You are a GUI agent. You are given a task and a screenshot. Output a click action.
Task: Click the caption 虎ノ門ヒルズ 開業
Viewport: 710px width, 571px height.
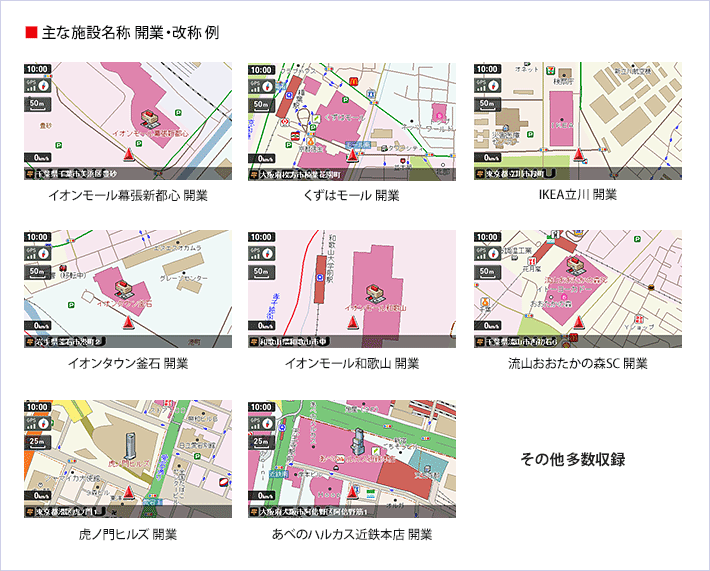click(128, 534)
